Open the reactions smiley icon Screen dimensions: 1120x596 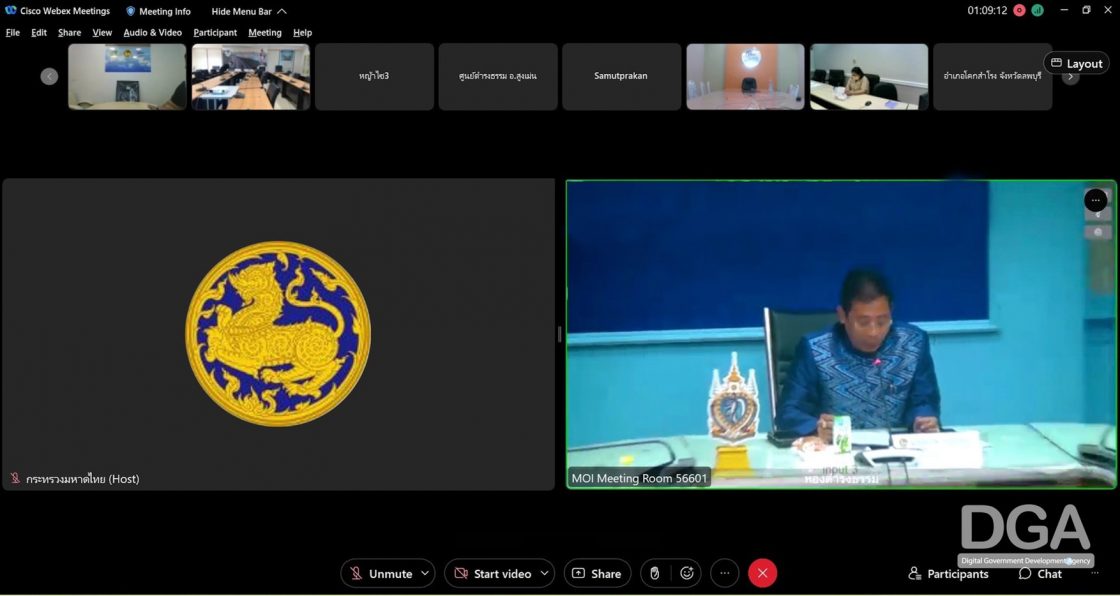[687, 573]
